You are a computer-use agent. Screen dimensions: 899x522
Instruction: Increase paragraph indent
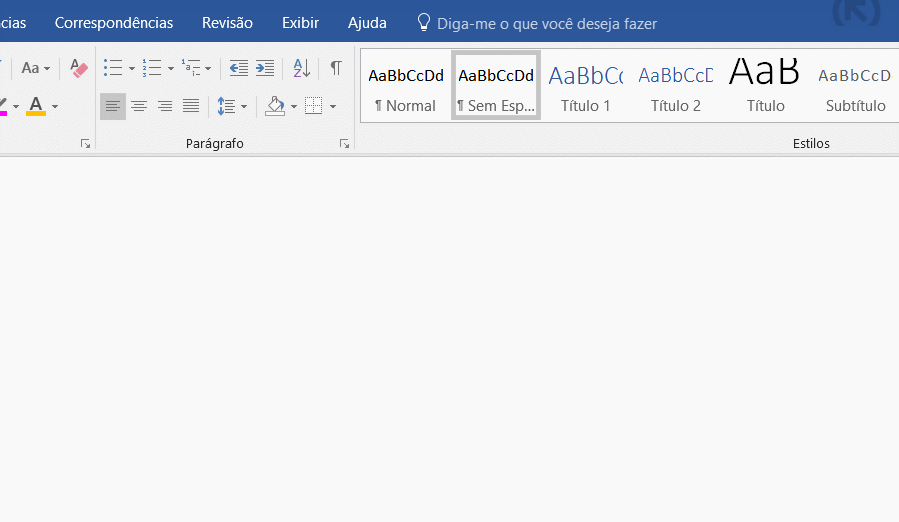[265, 68]
